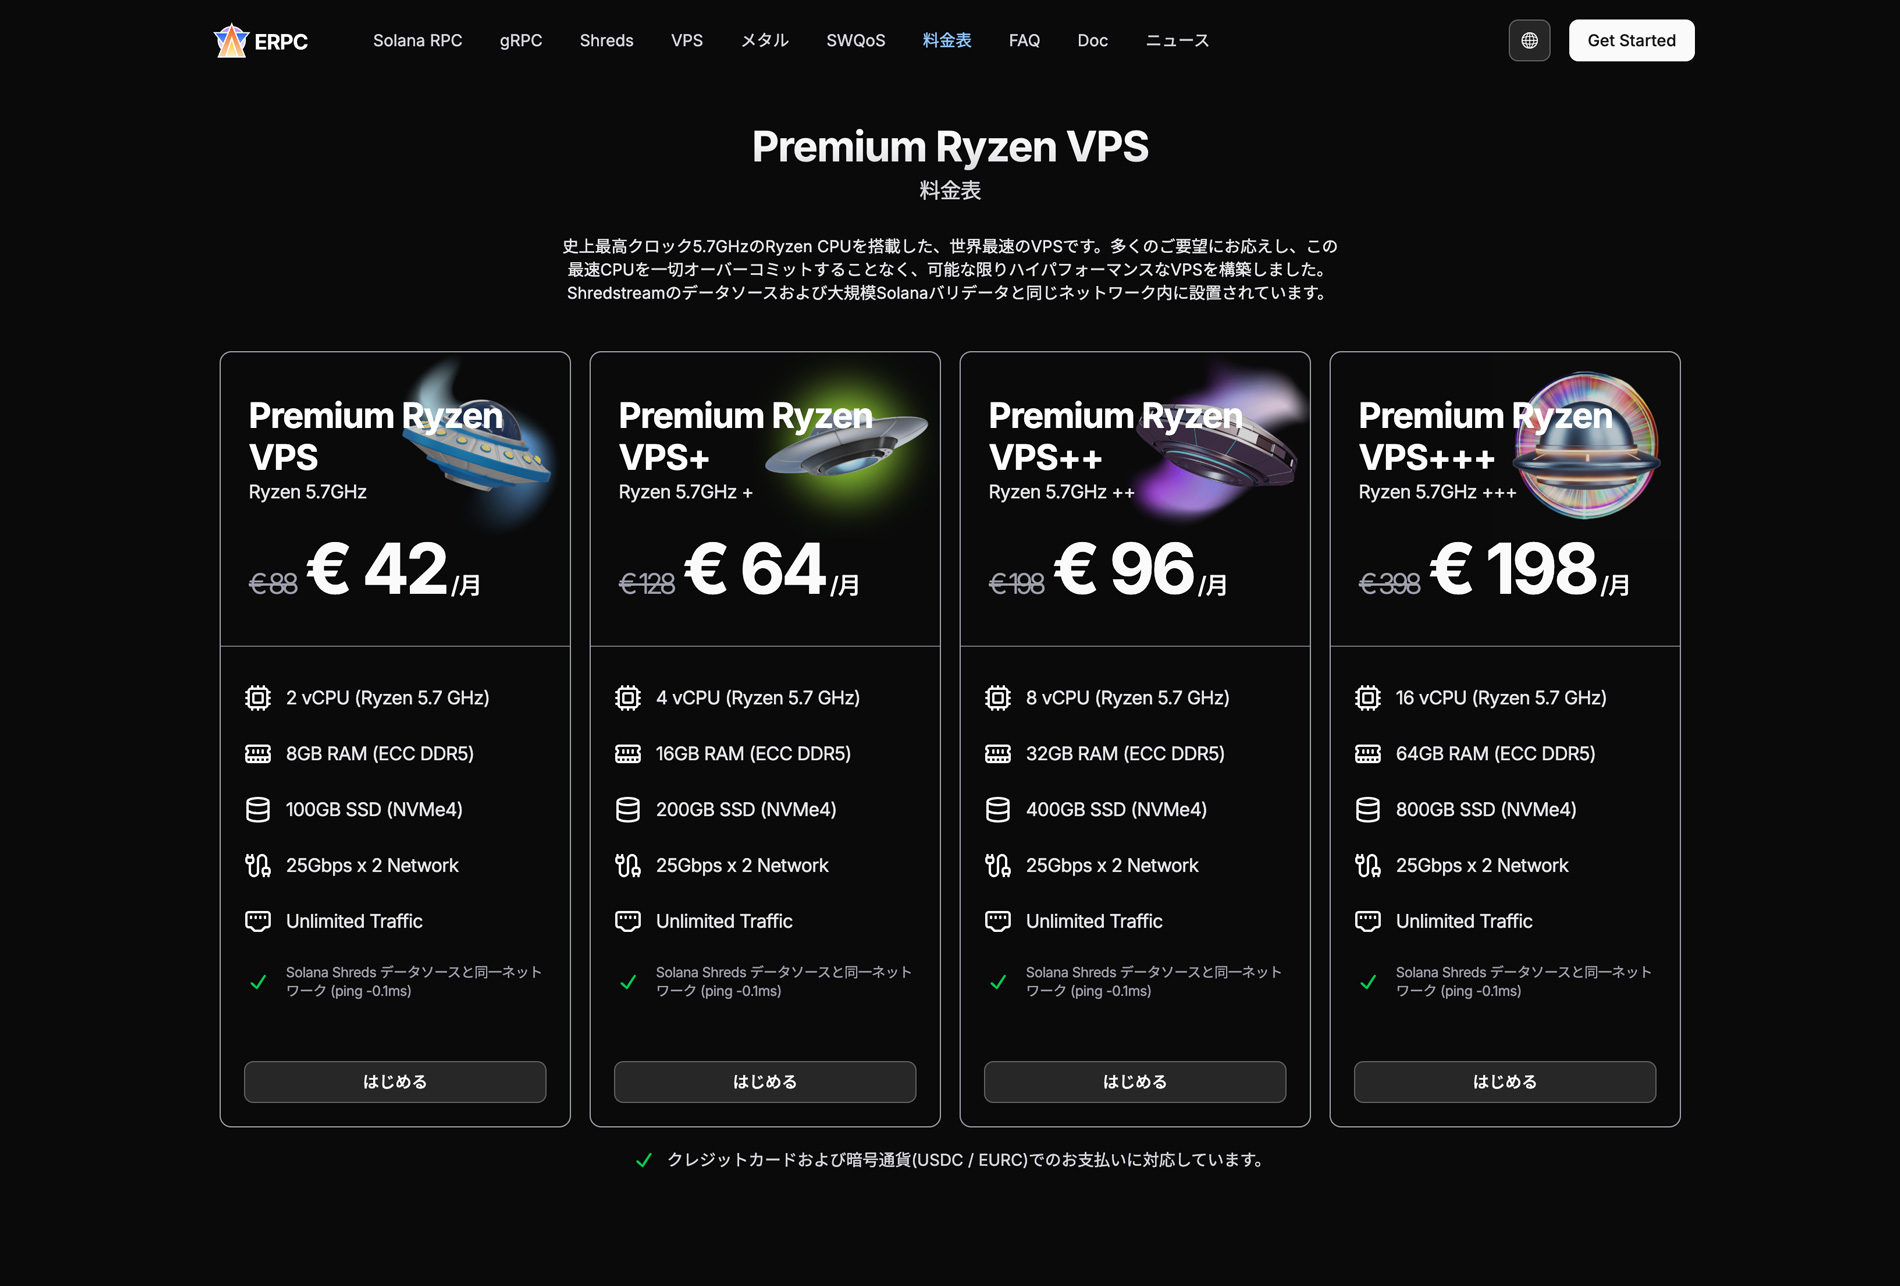The image size is (1900, 1286).
Task: Click はじめる under Premium Ryzen VPS
Action: click(394, 1081)
